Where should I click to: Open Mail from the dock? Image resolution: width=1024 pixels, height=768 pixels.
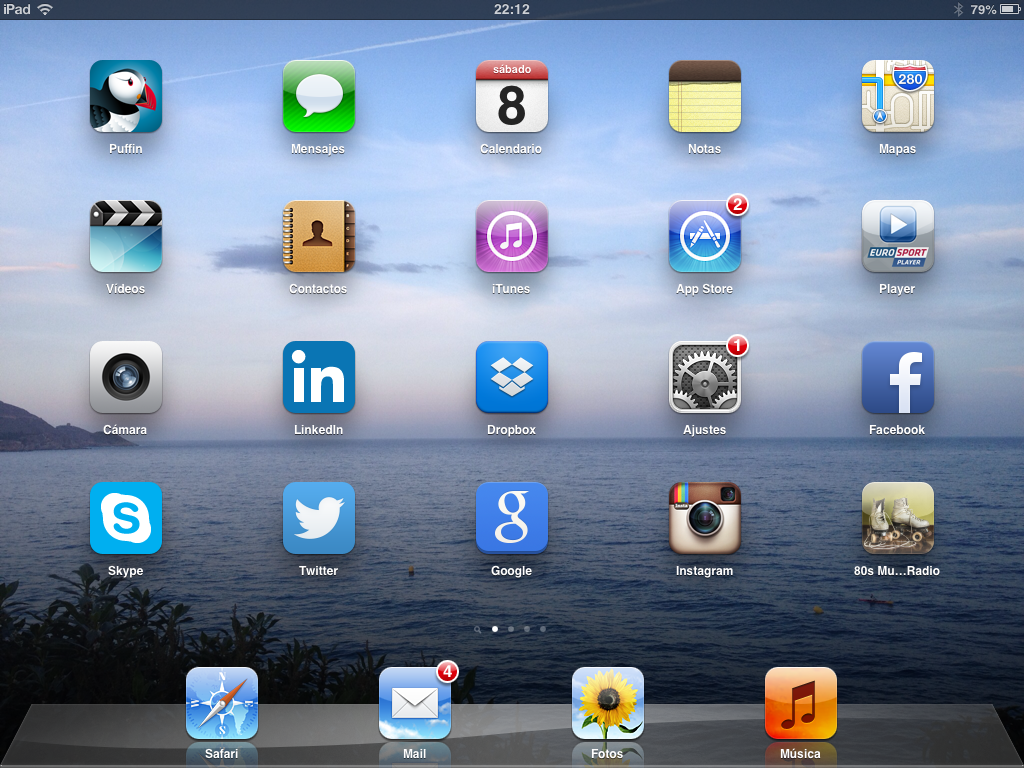click(415, 703)
